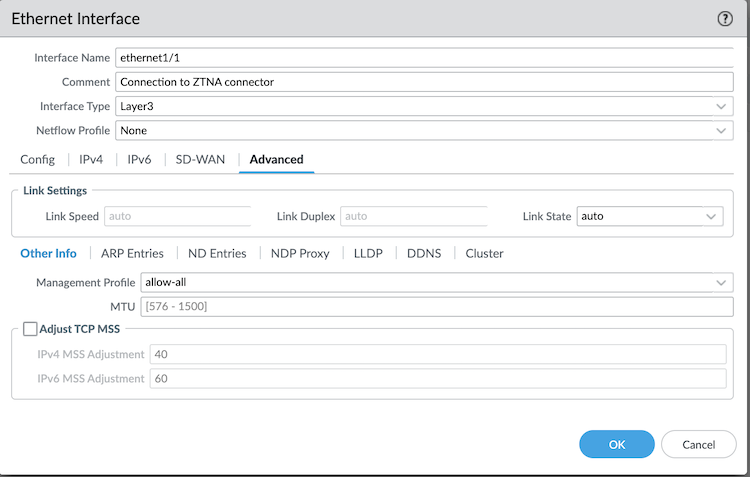This screenshot has width=750, height=477.
Task: View the Cluster sub-tab
Action: [x=484, y=254]
